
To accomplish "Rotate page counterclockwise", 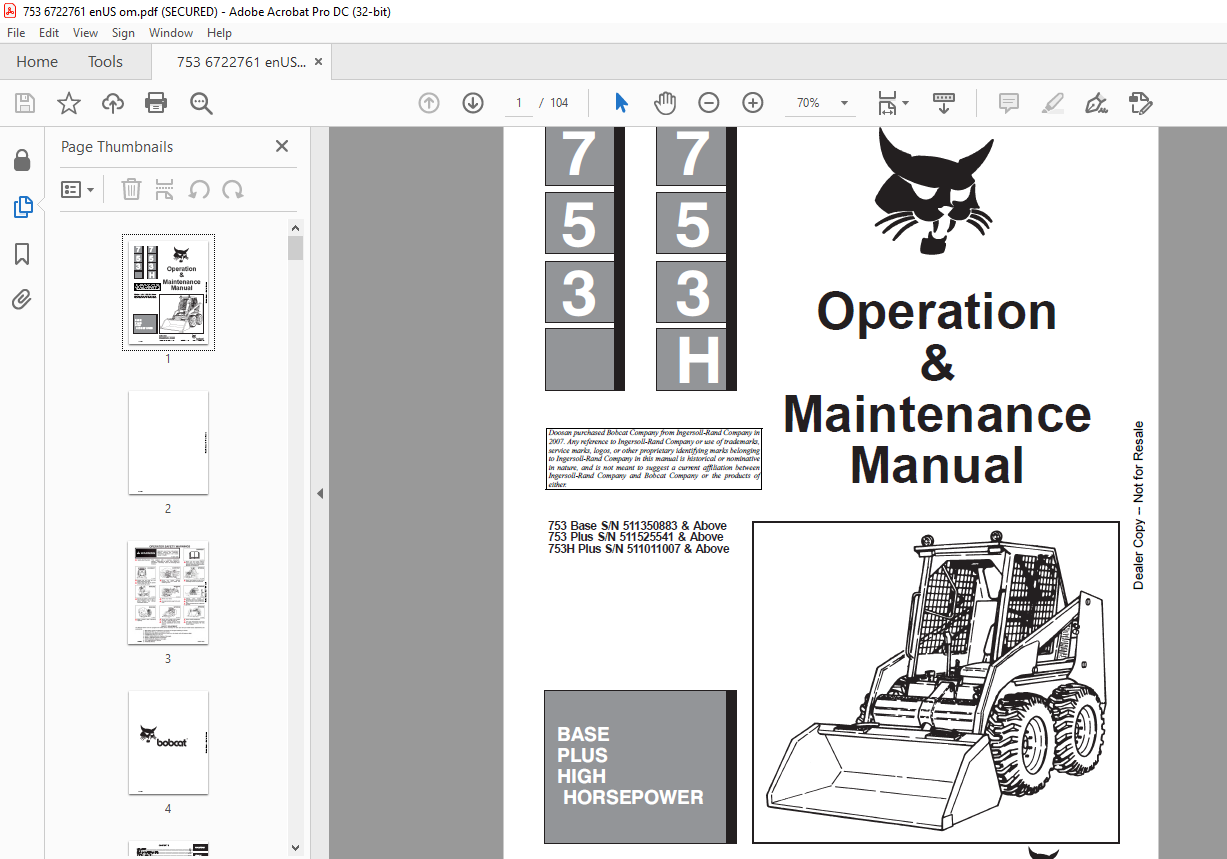I will [x=199, y=189].
